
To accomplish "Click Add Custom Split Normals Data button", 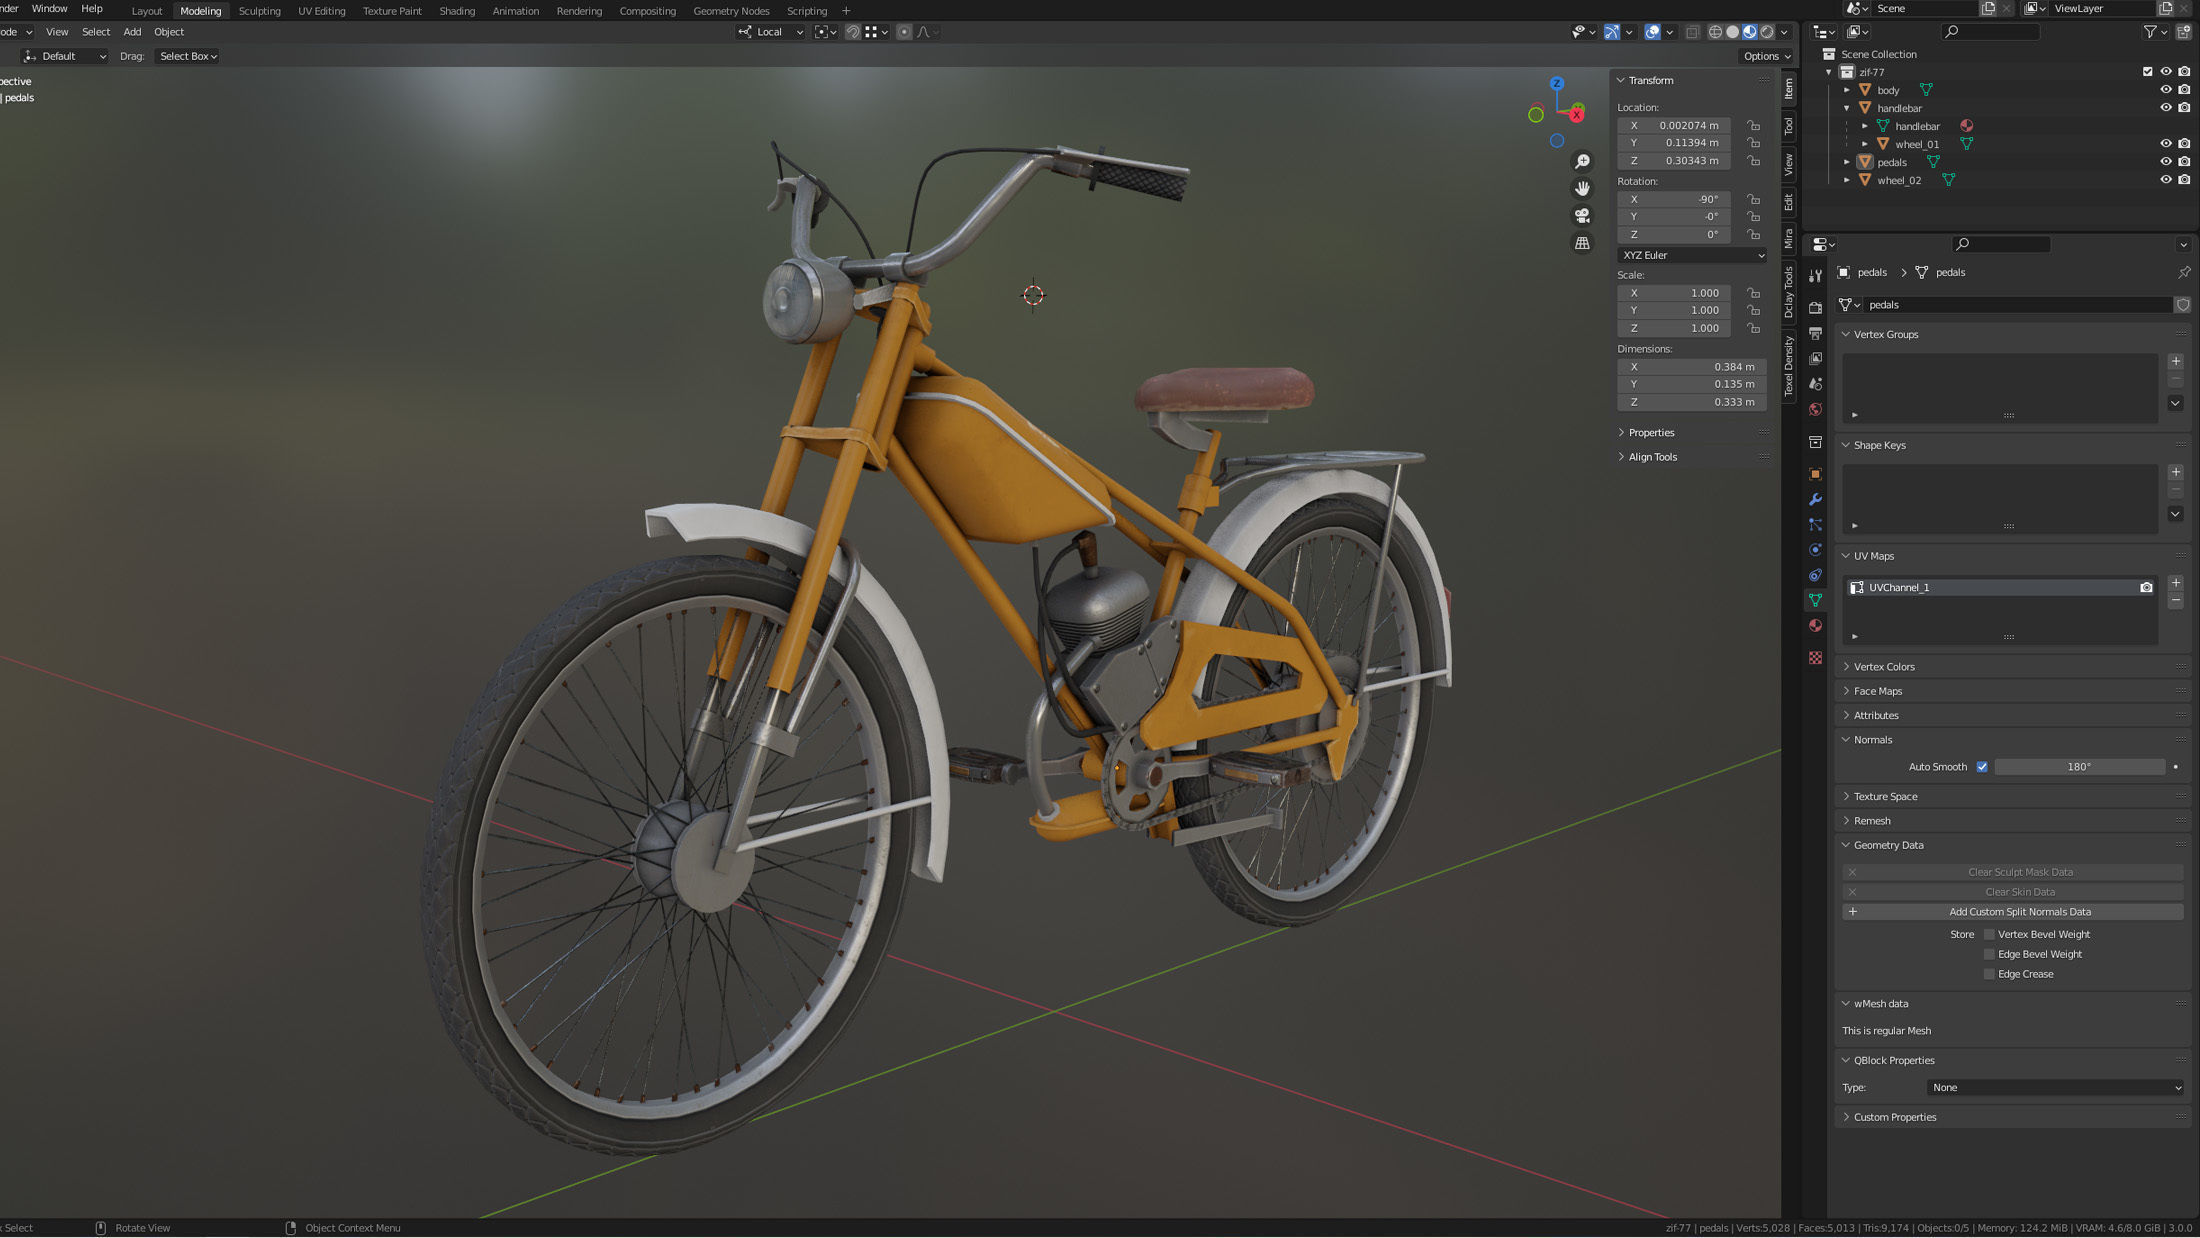I will pos(2013,912).
